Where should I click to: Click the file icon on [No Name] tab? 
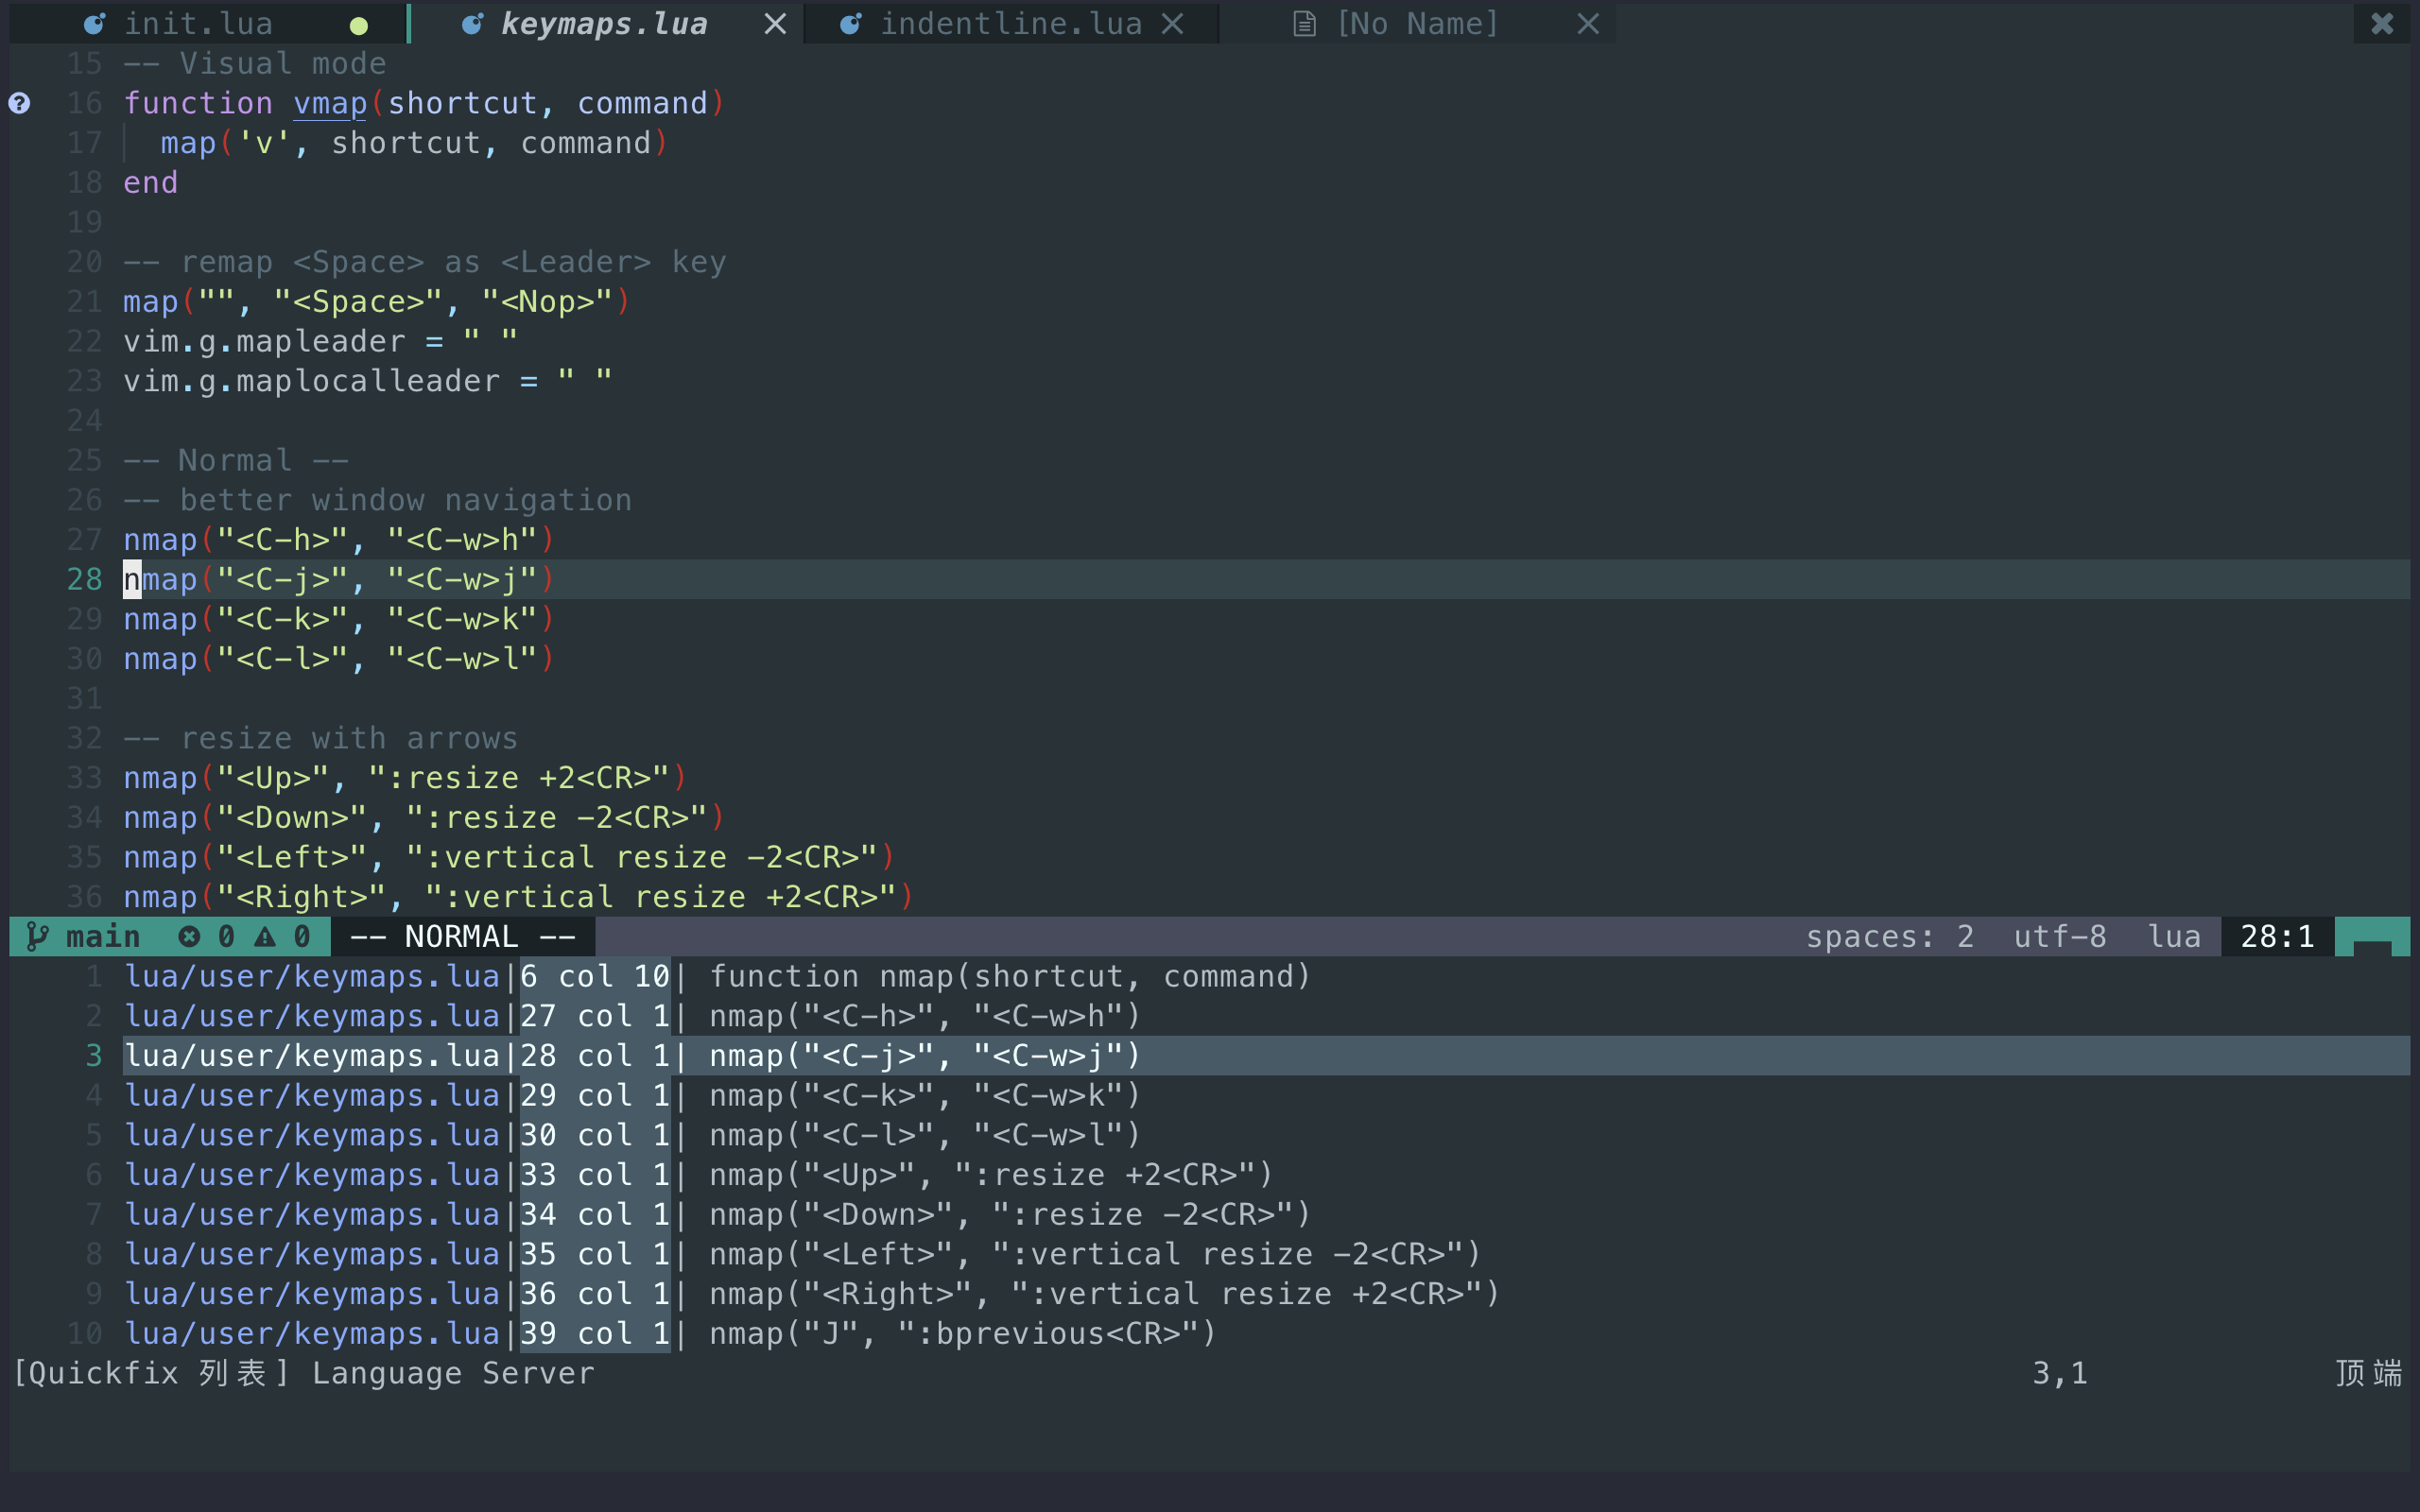point(1304,24)
